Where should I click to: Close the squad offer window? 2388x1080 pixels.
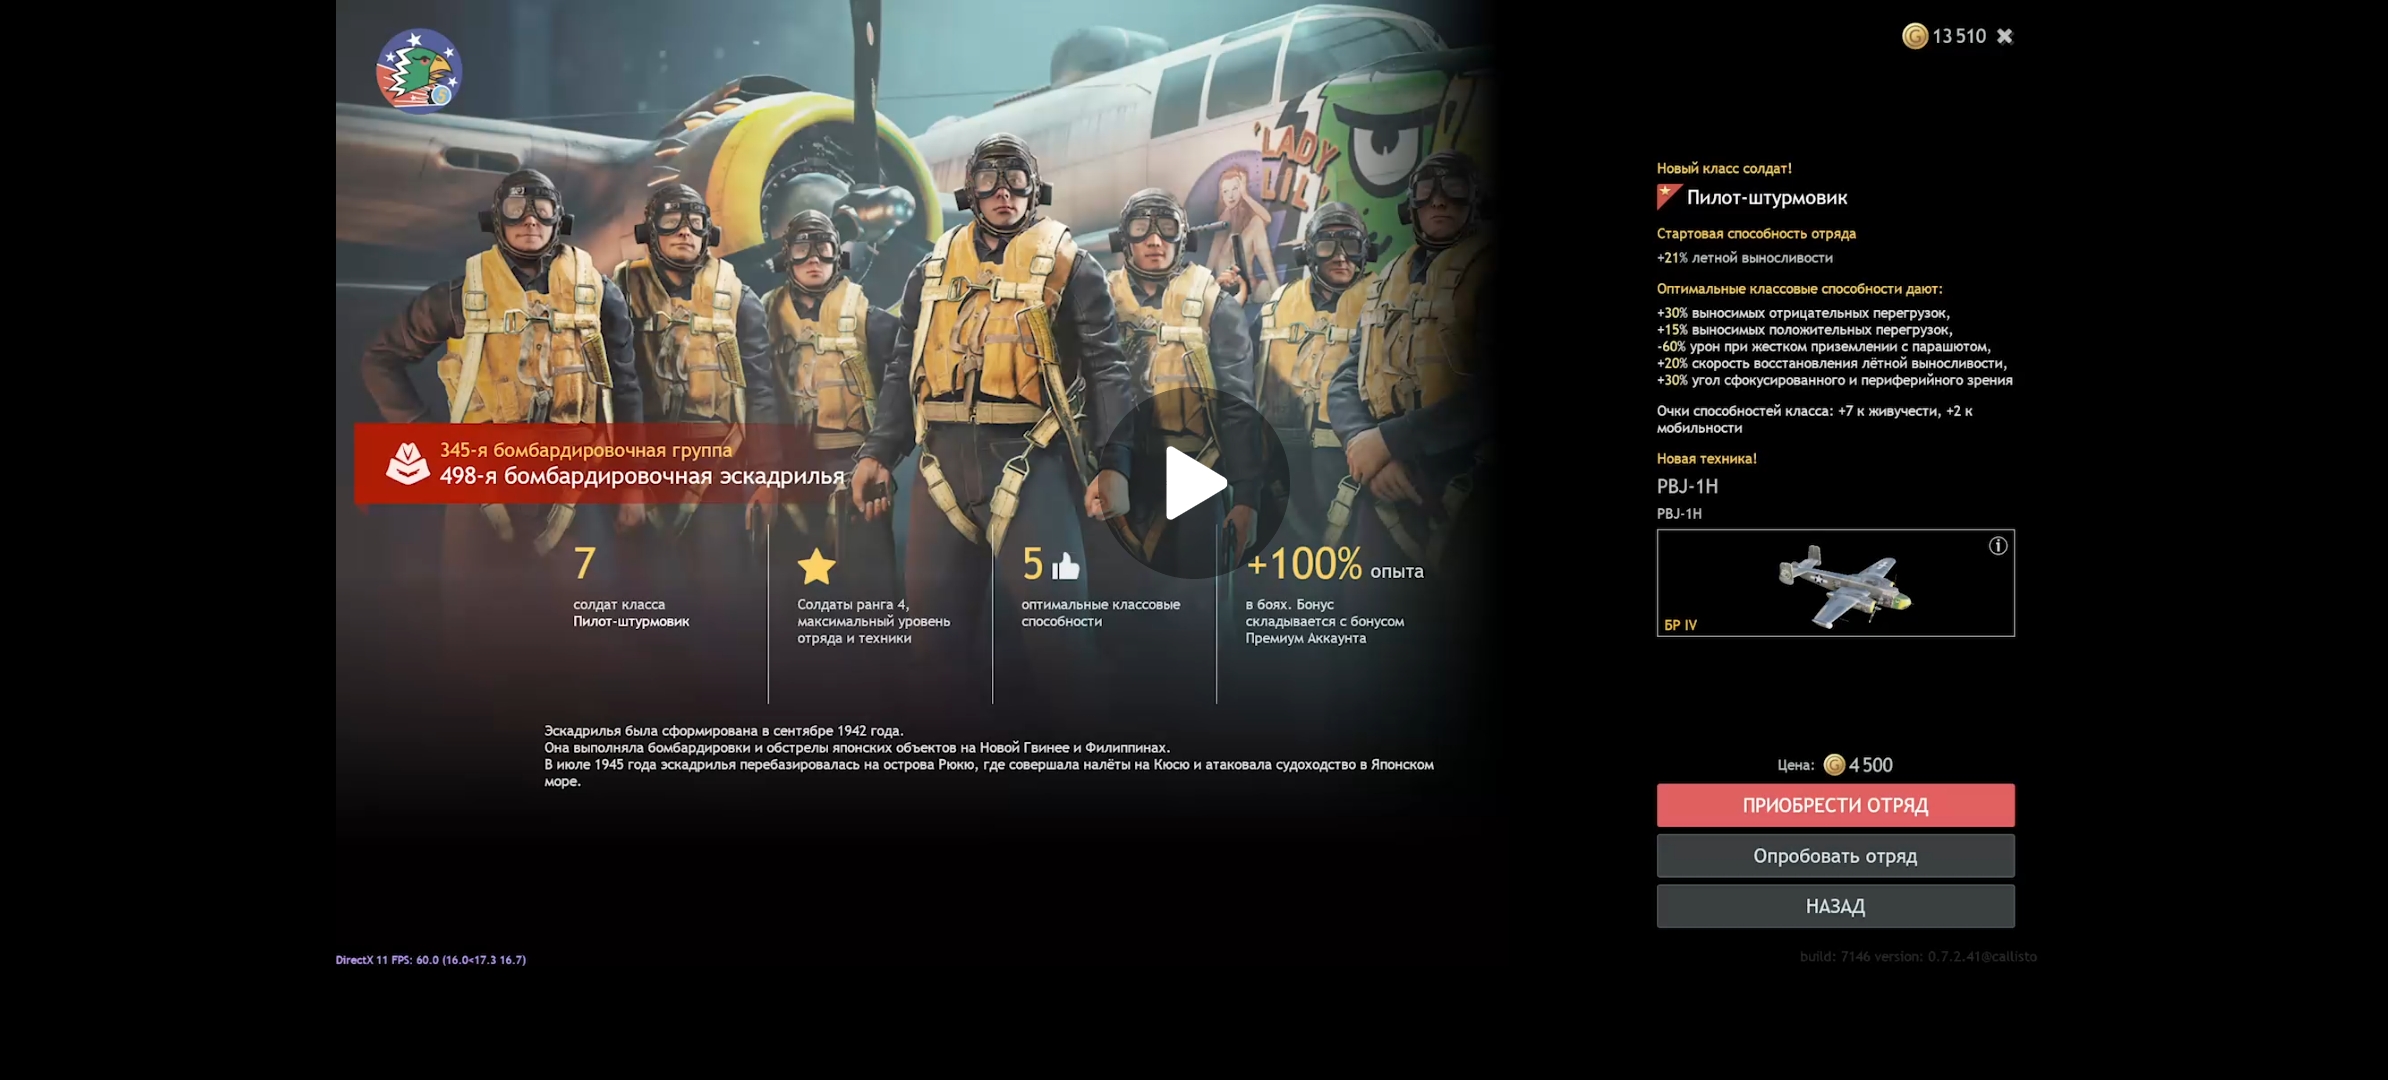[2005, 36]
